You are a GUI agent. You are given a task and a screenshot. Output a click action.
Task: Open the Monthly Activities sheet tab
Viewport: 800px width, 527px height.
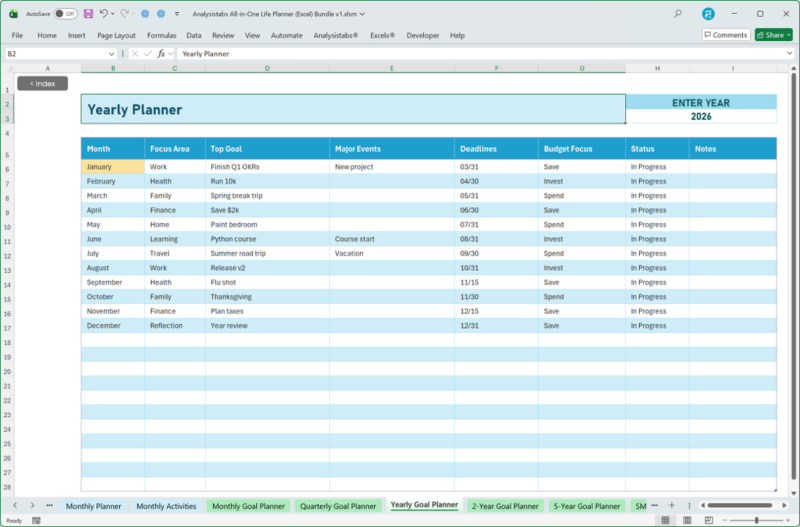(166, 506)
